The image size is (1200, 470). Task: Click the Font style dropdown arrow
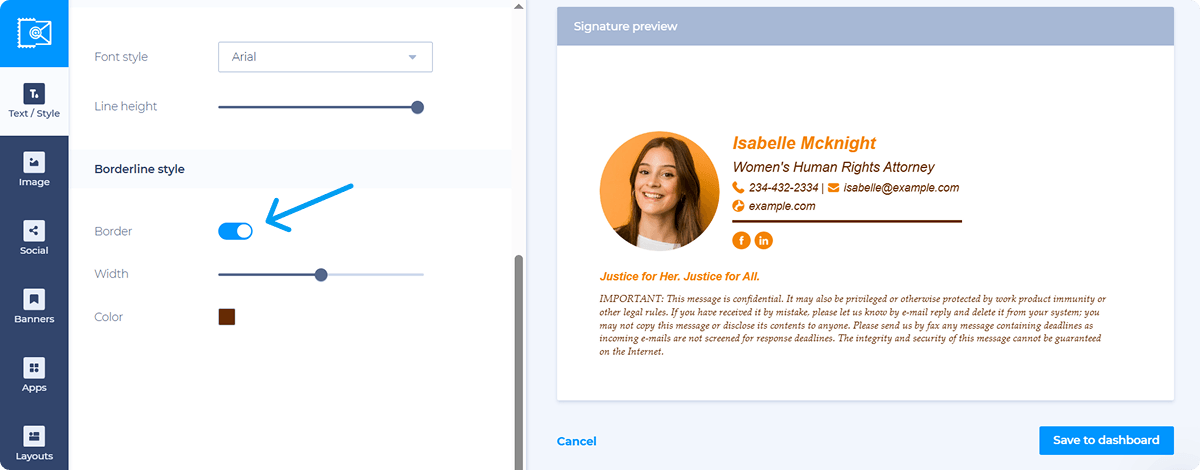[x=412, y=57]
